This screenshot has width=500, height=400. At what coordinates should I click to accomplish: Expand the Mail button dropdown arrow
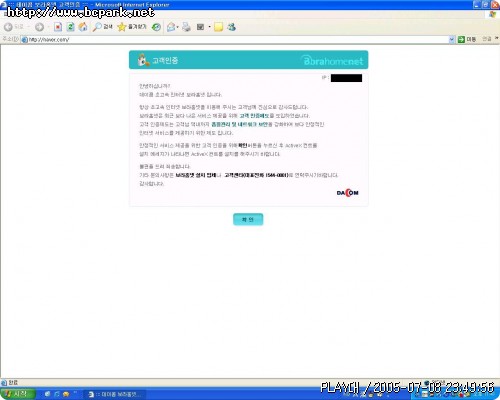178,27
